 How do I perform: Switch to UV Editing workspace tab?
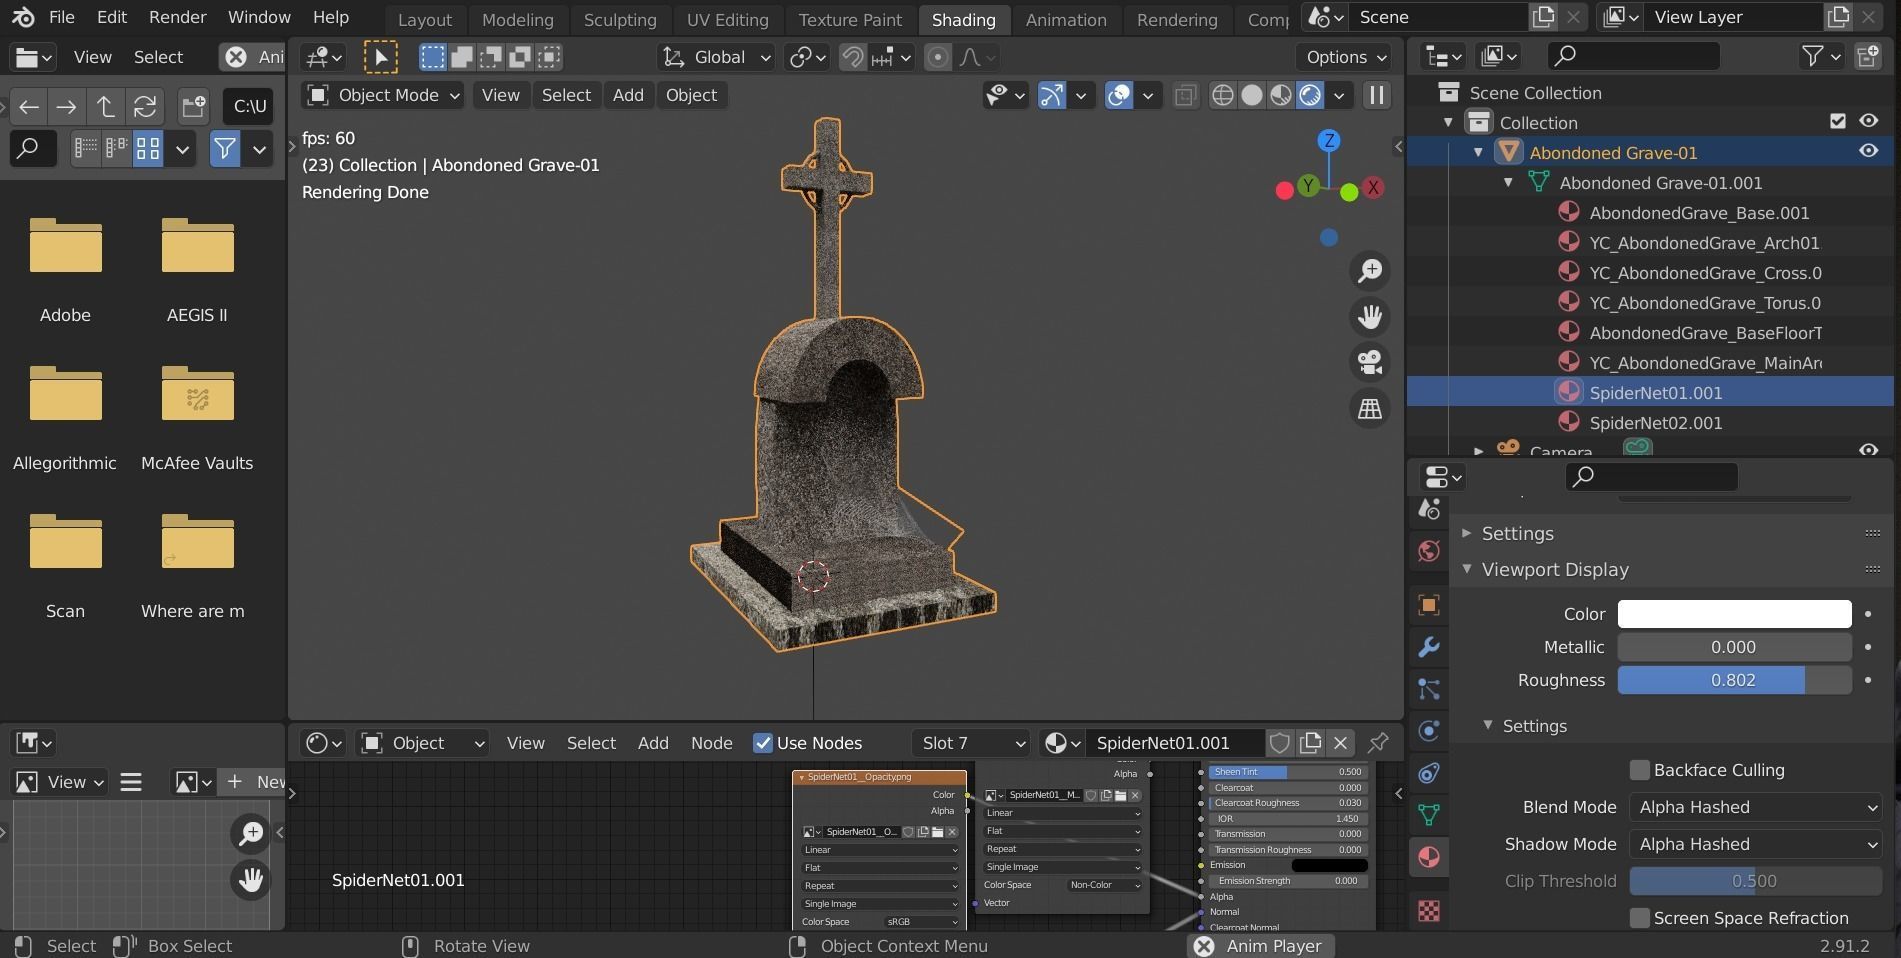coord(727,20)
